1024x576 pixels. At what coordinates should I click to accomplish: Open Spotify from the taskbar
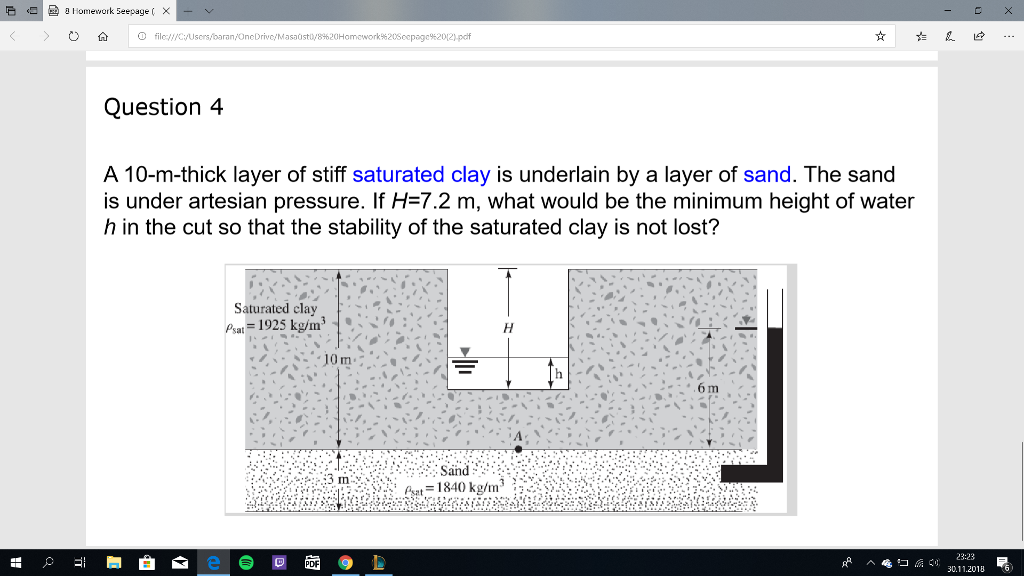point(245,563)
